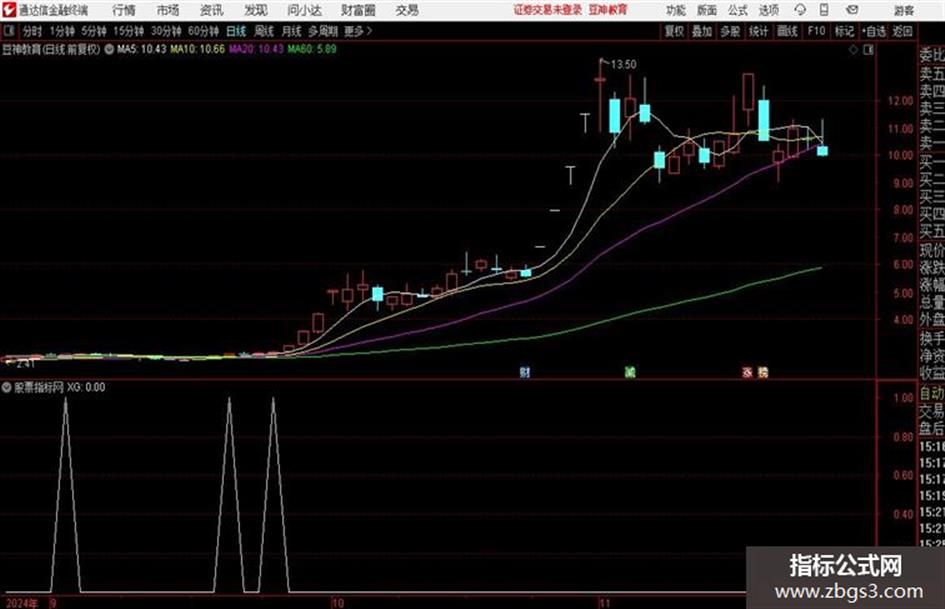The height and width of the screenshot is (609, 945).
Task: Click the 叠加 overlay button
Action: [702, 31]
